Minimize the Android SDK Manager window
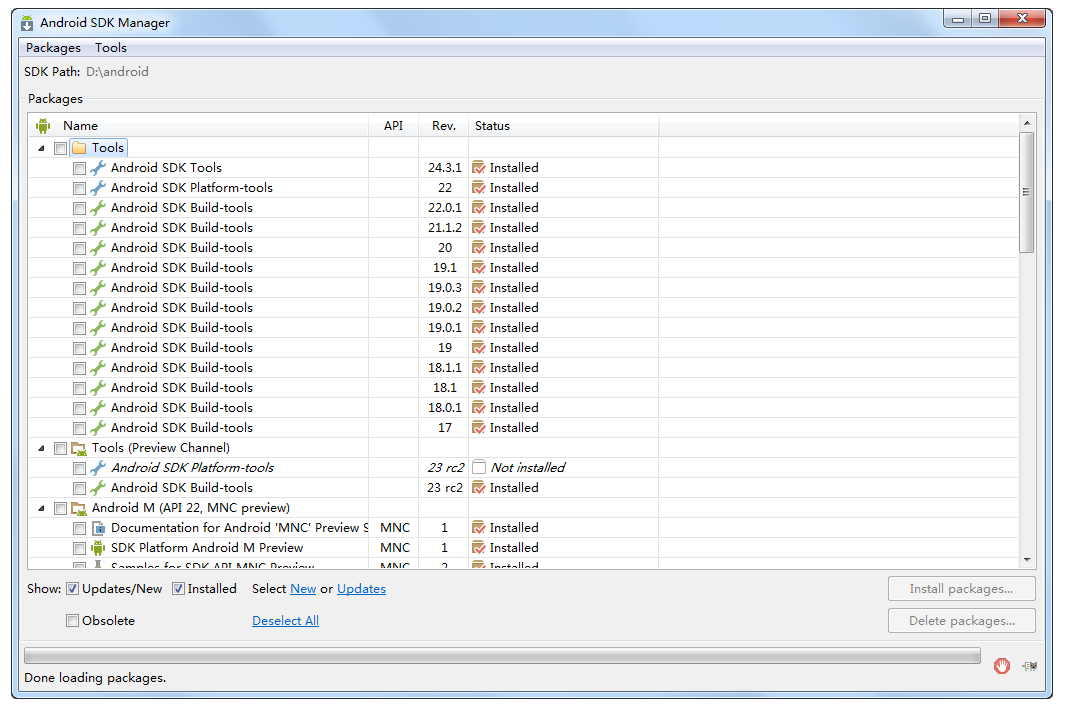 (958, 19)
